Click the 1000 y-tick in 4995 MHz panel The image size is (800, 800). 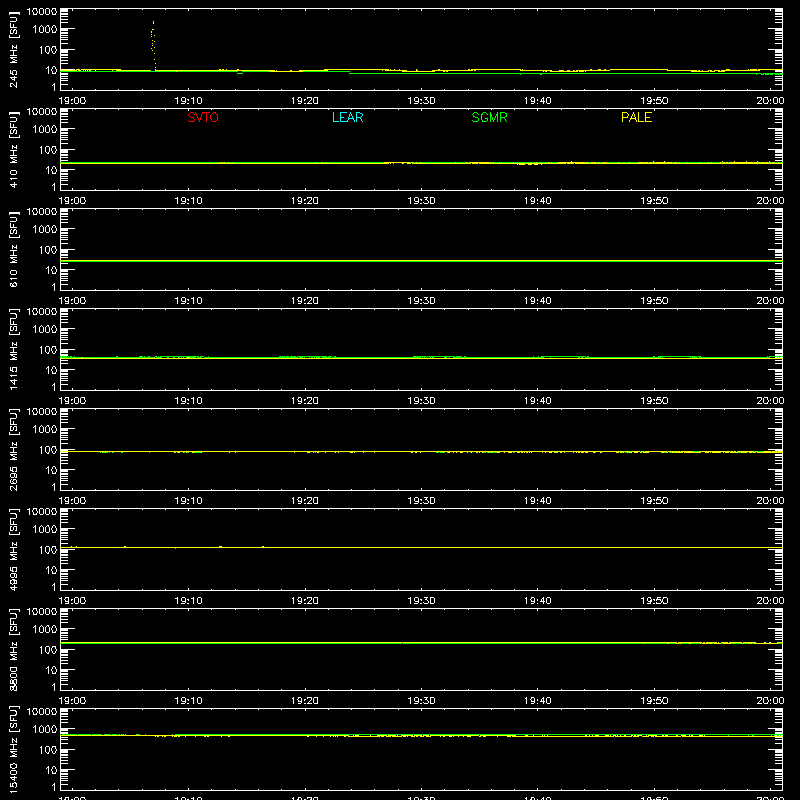(45, 529)
